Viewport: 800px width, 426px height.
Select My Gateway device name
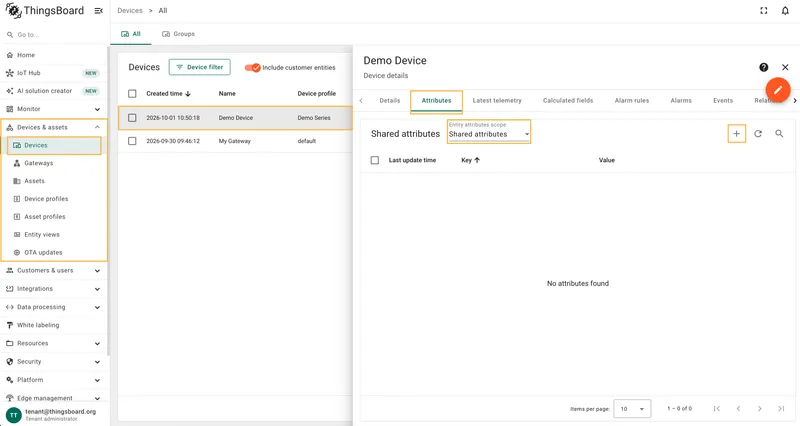[235, 141]
